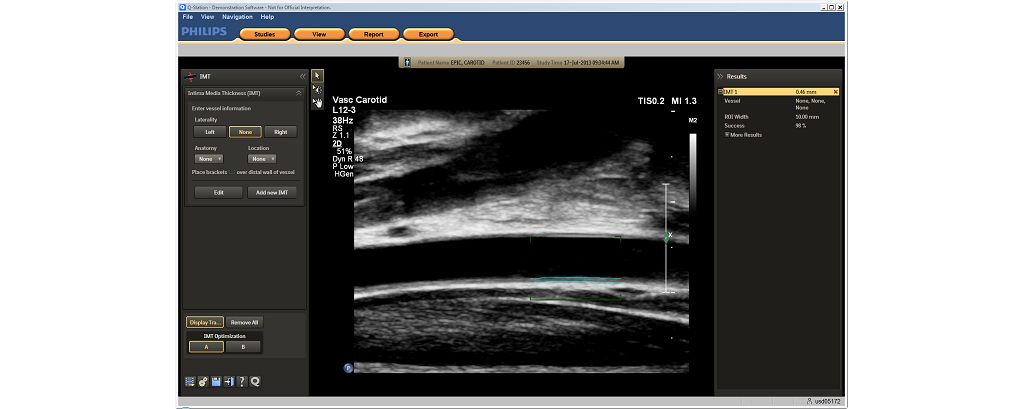Open help with the question mark icon
Viewport: 1024px width, 409px height.
coord(242,382)
